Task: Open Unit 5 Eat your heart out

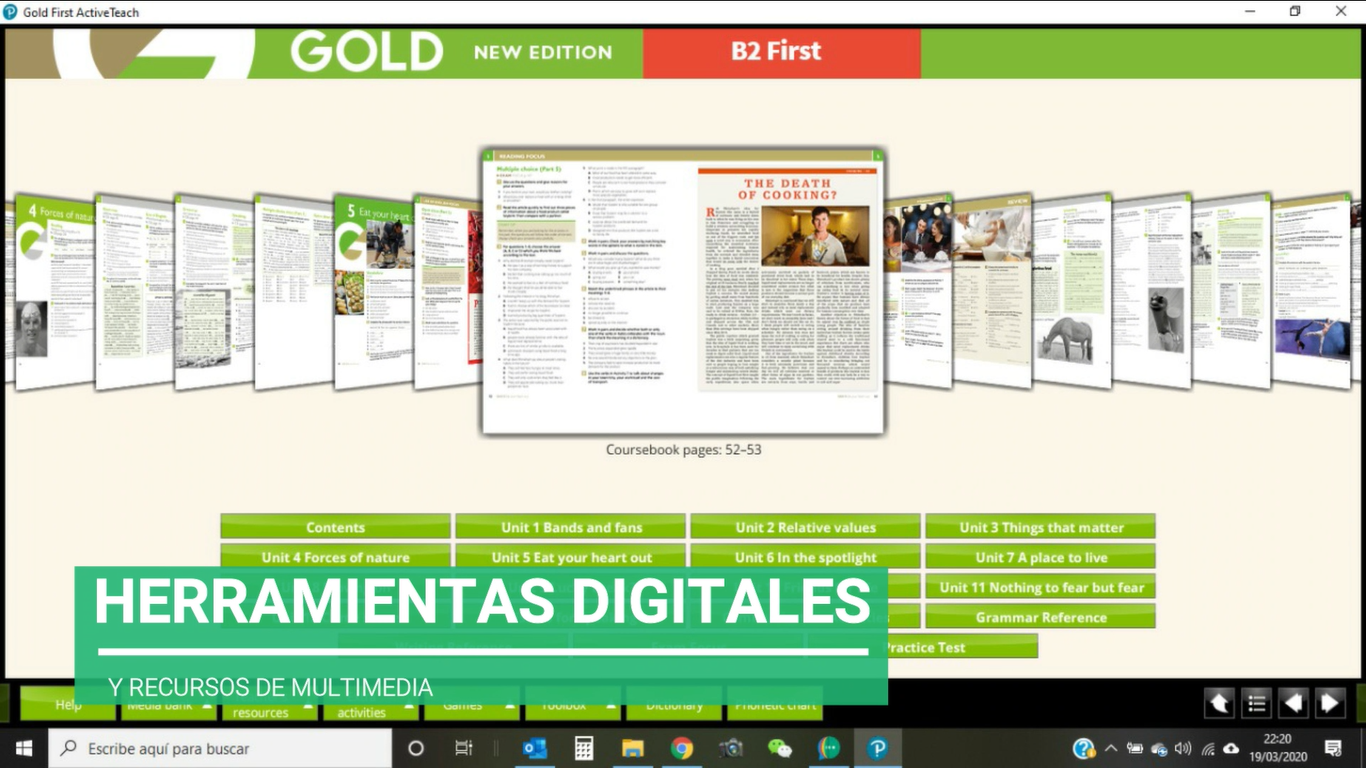Action: point(571,557)
